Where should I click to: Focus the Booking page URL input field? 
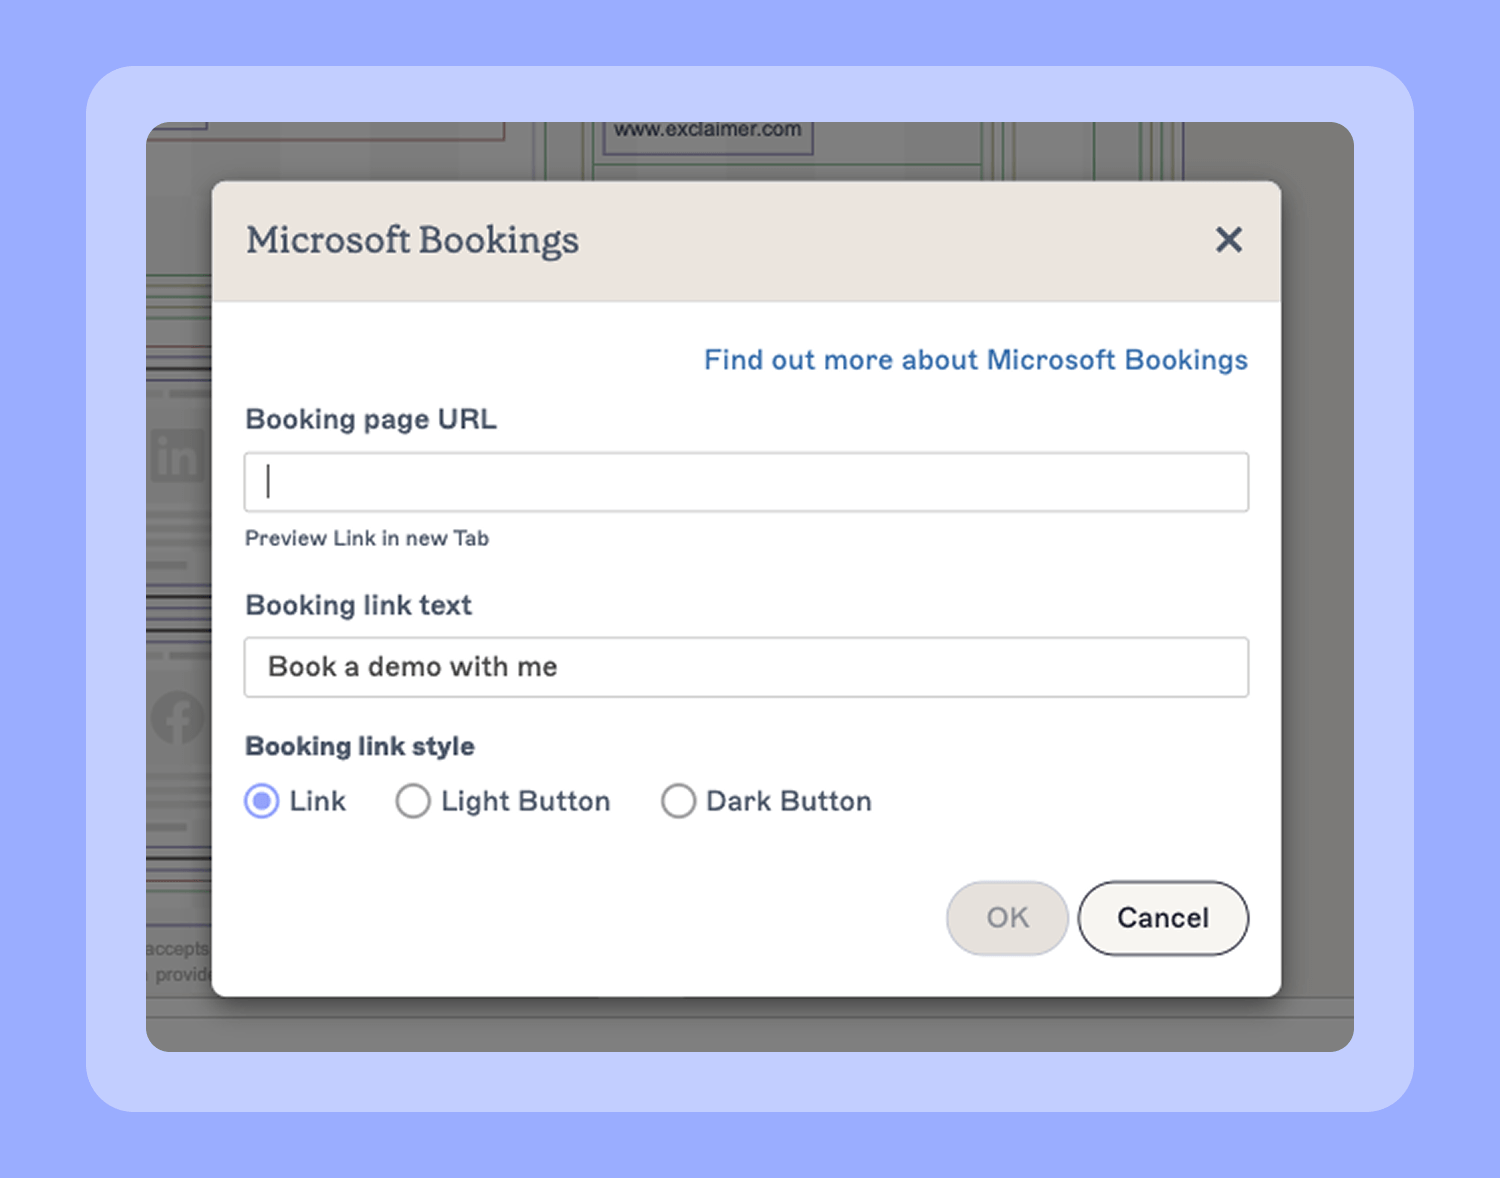[745, 482]
